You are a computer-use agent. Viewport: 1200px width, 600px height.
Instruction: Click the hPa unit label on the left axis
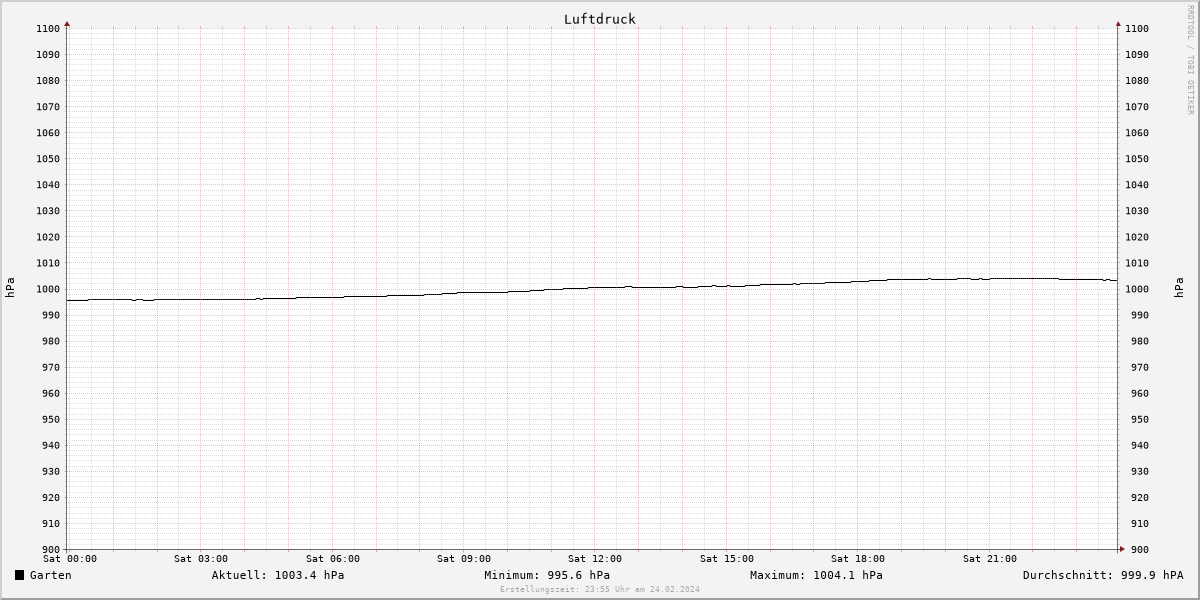(11, 288)
